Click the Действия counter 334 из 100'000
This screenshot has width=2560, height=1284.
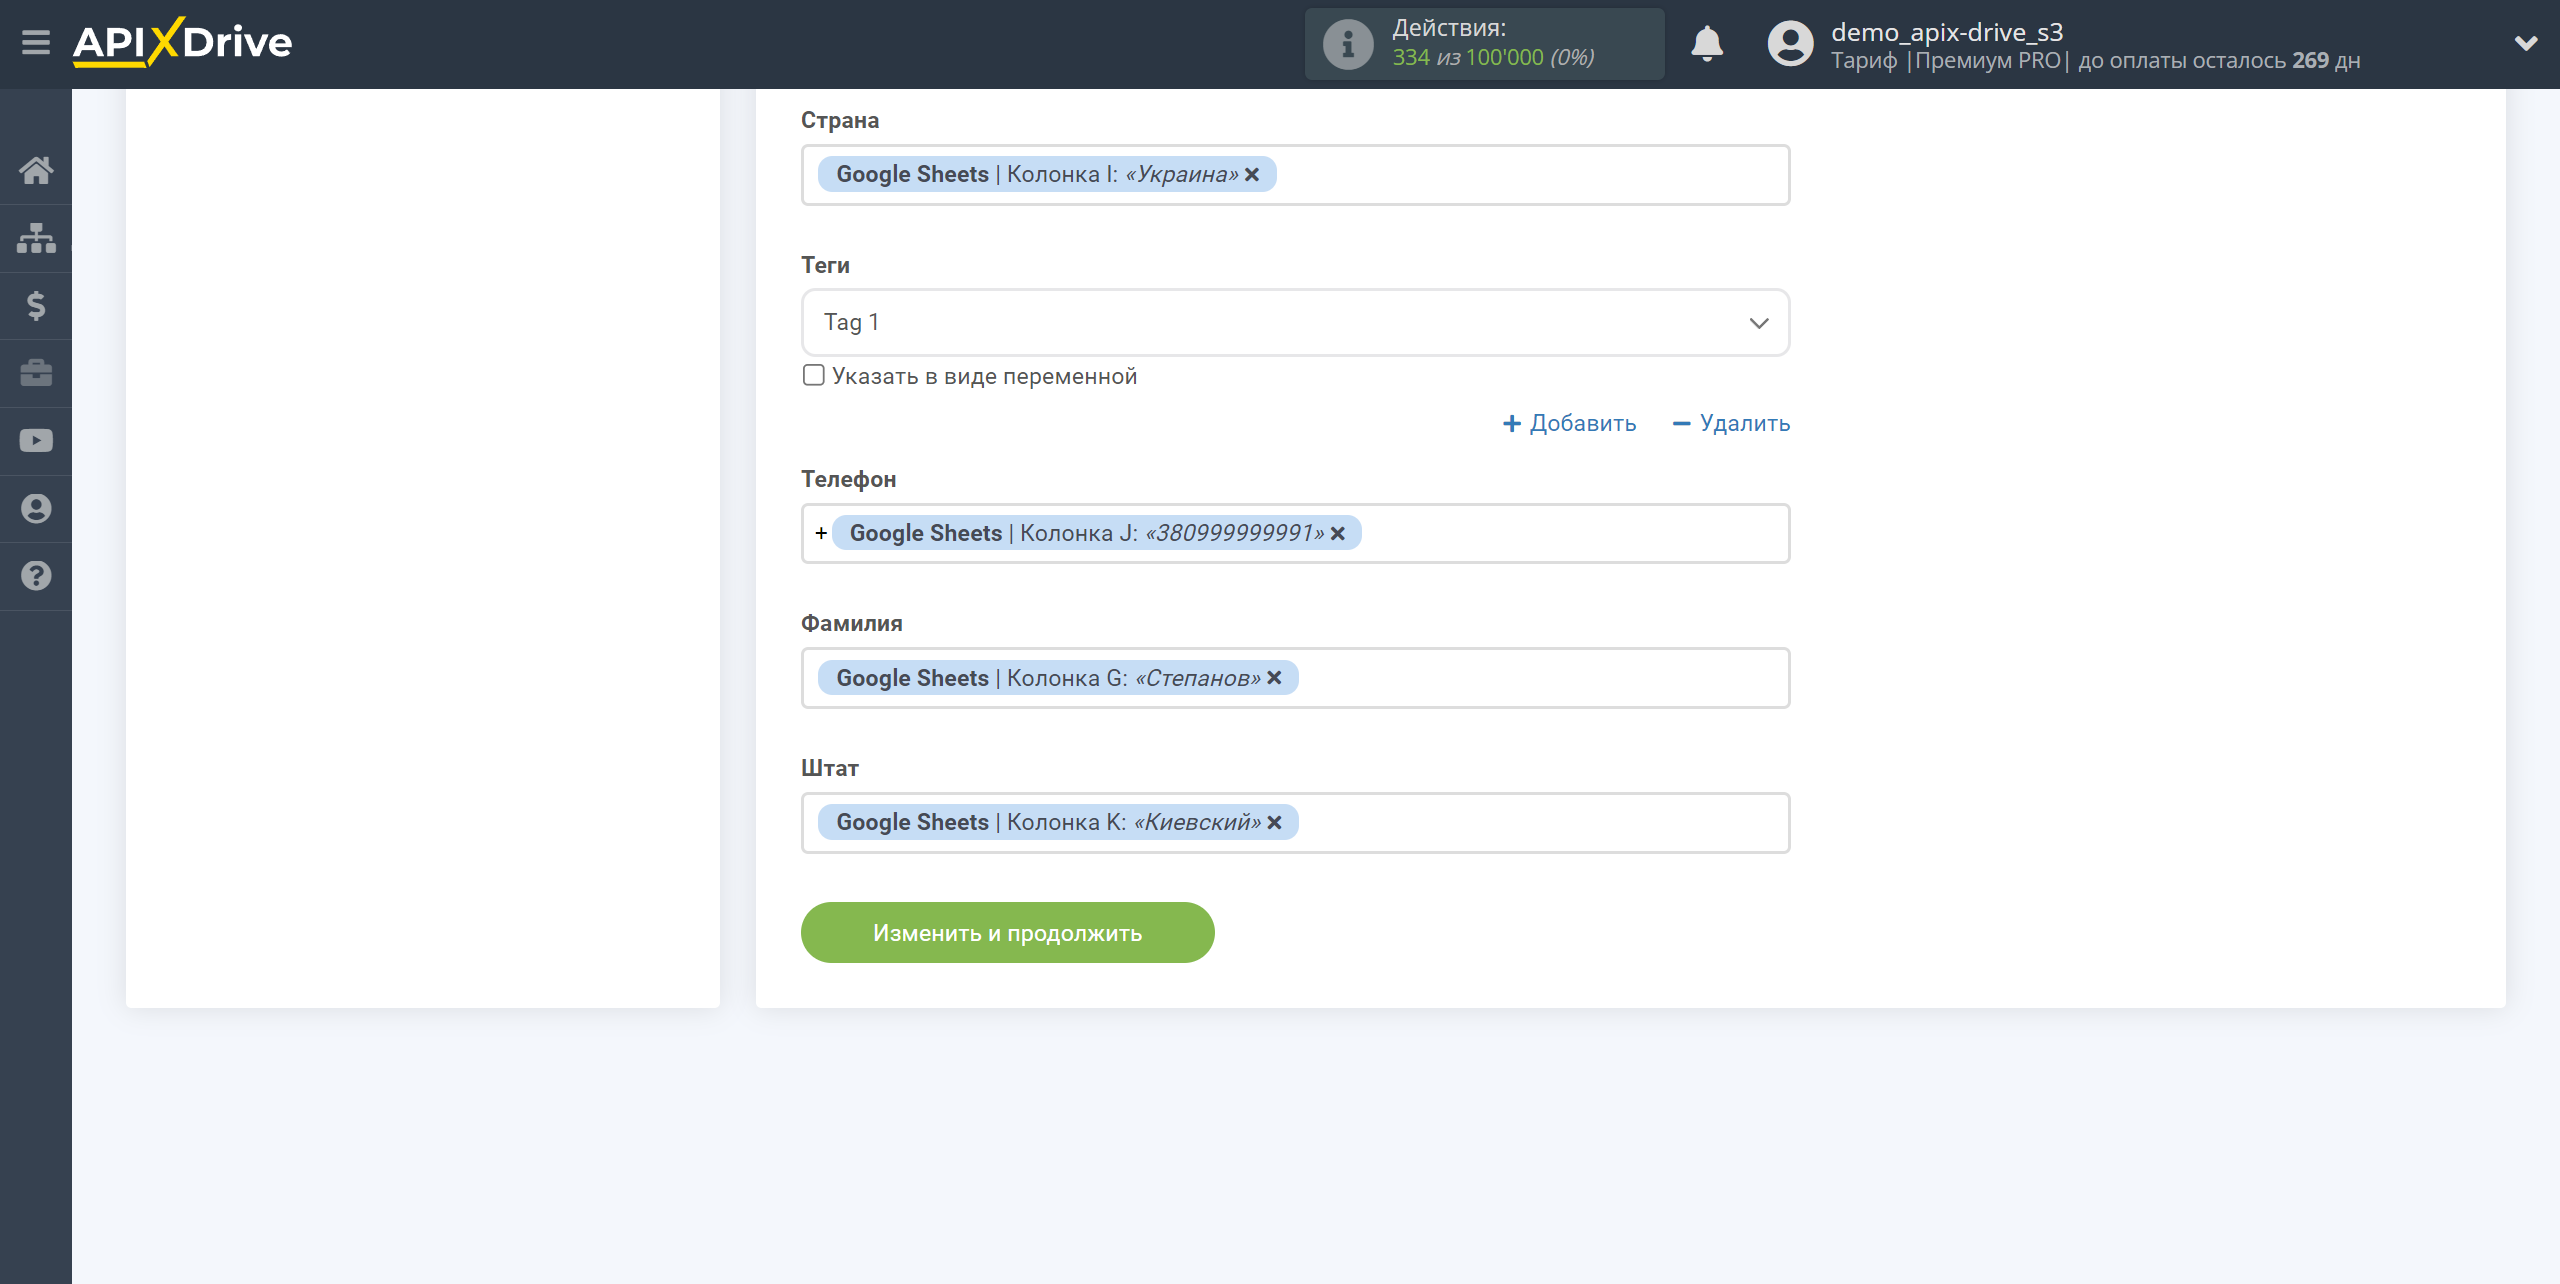click(x=1493, y=57)
